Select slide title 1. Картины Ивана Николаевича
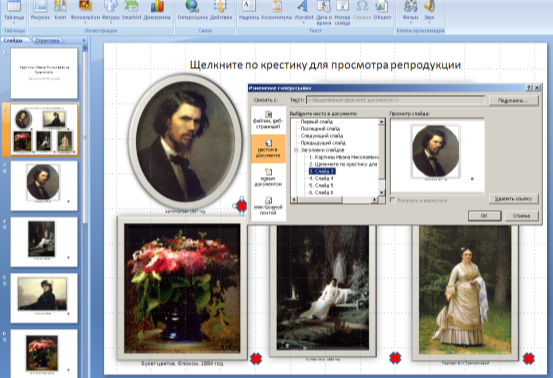The height and width of the screenshot is (378, 553). [x=343, y=157]
